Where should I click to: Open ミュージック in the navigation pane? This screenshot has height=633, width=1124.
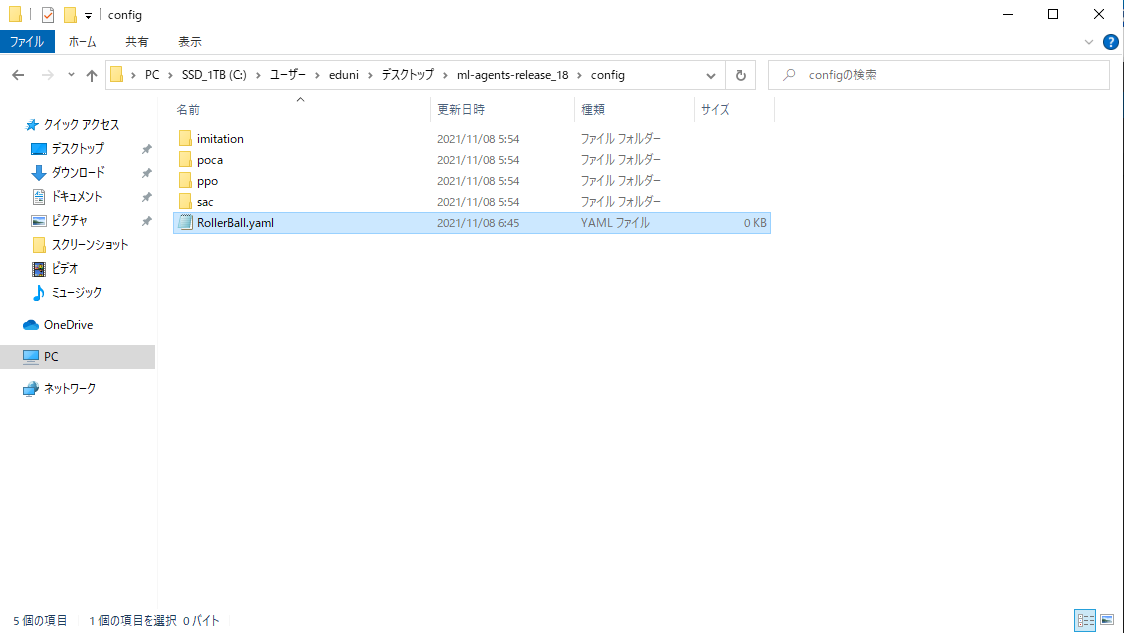point(76,292)
